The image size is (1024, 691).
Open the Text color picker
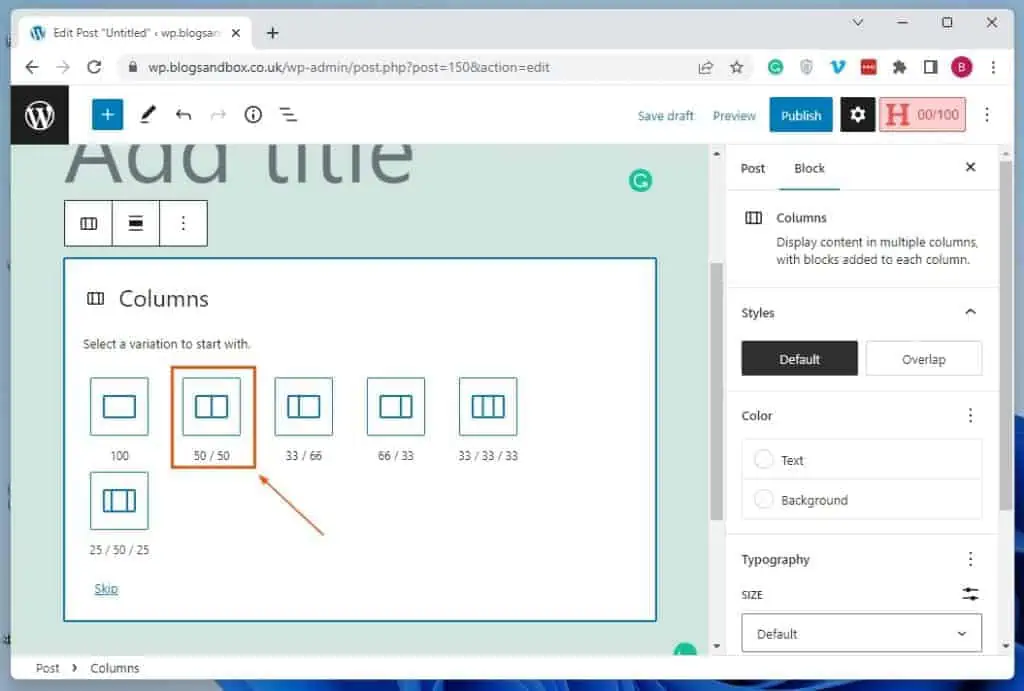coord(790,459)
